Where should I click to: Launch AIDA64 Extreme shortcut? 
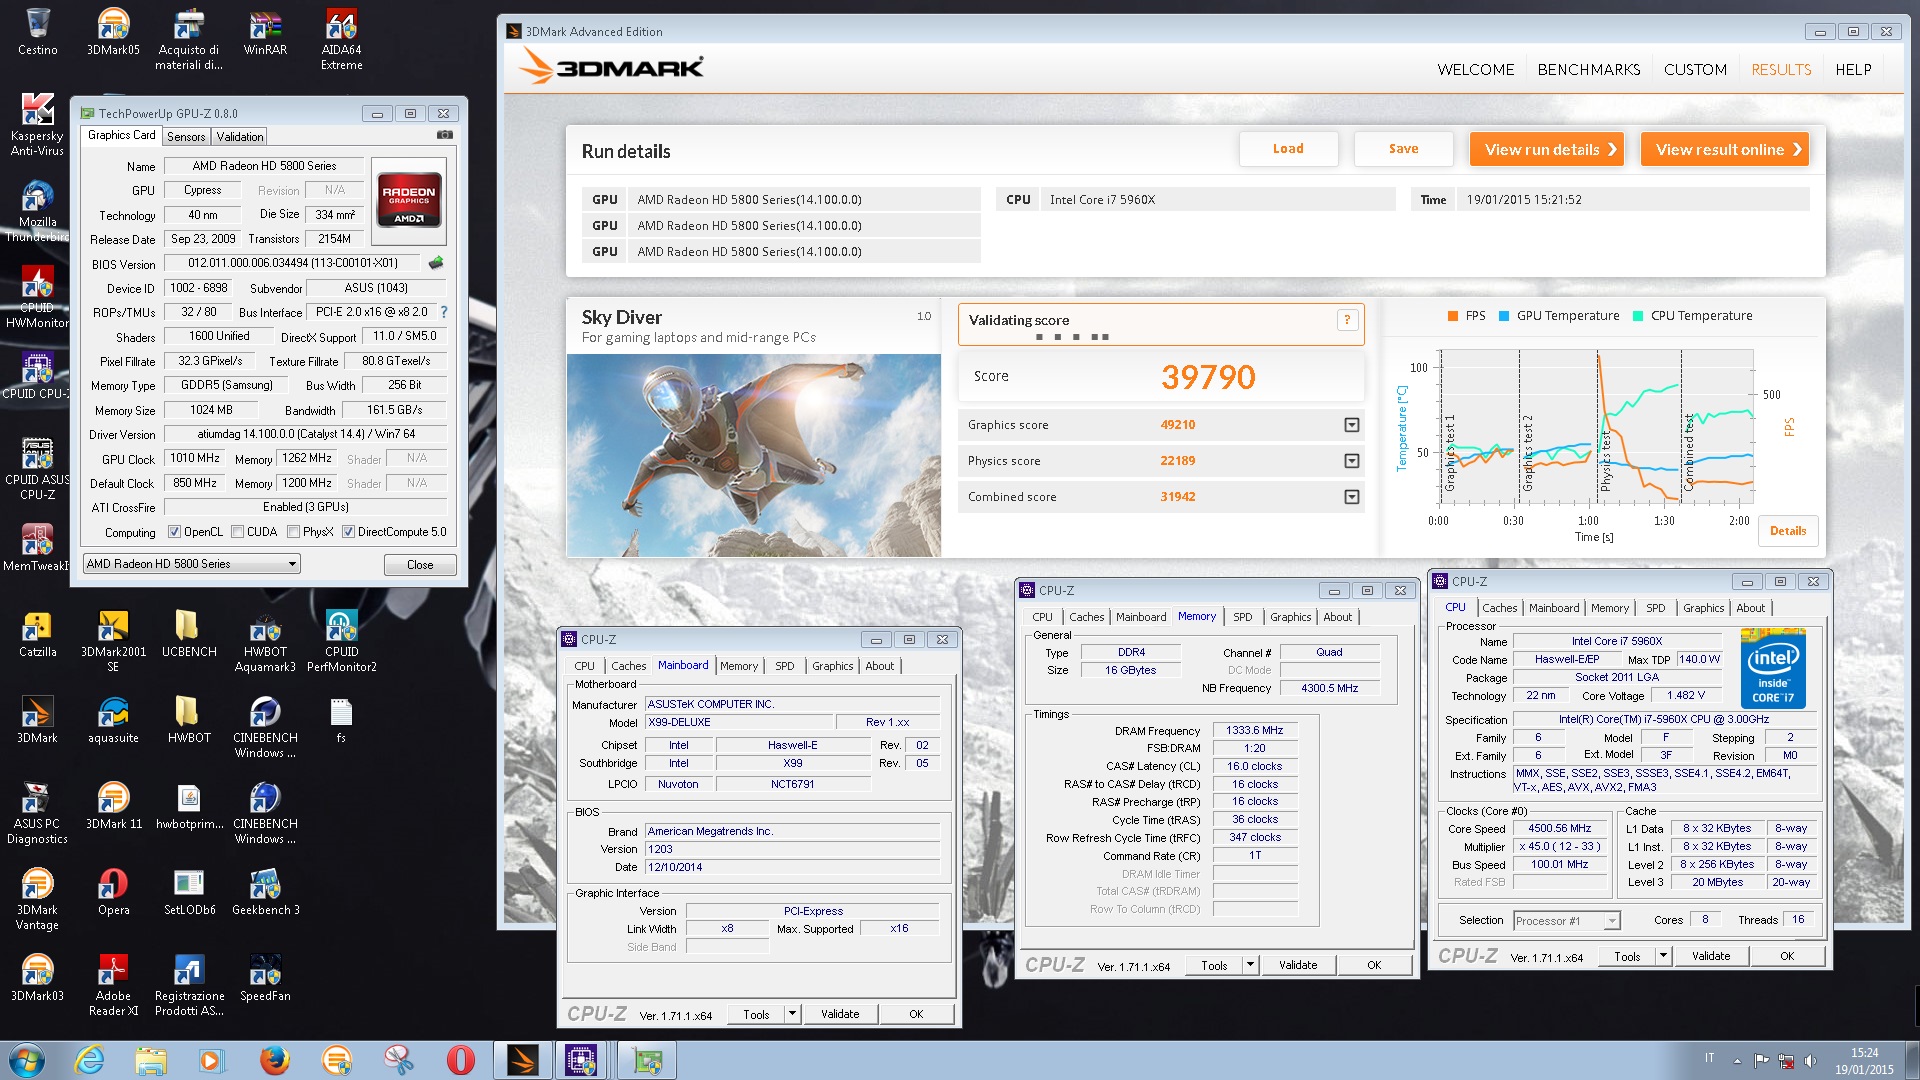click(341, 39)
